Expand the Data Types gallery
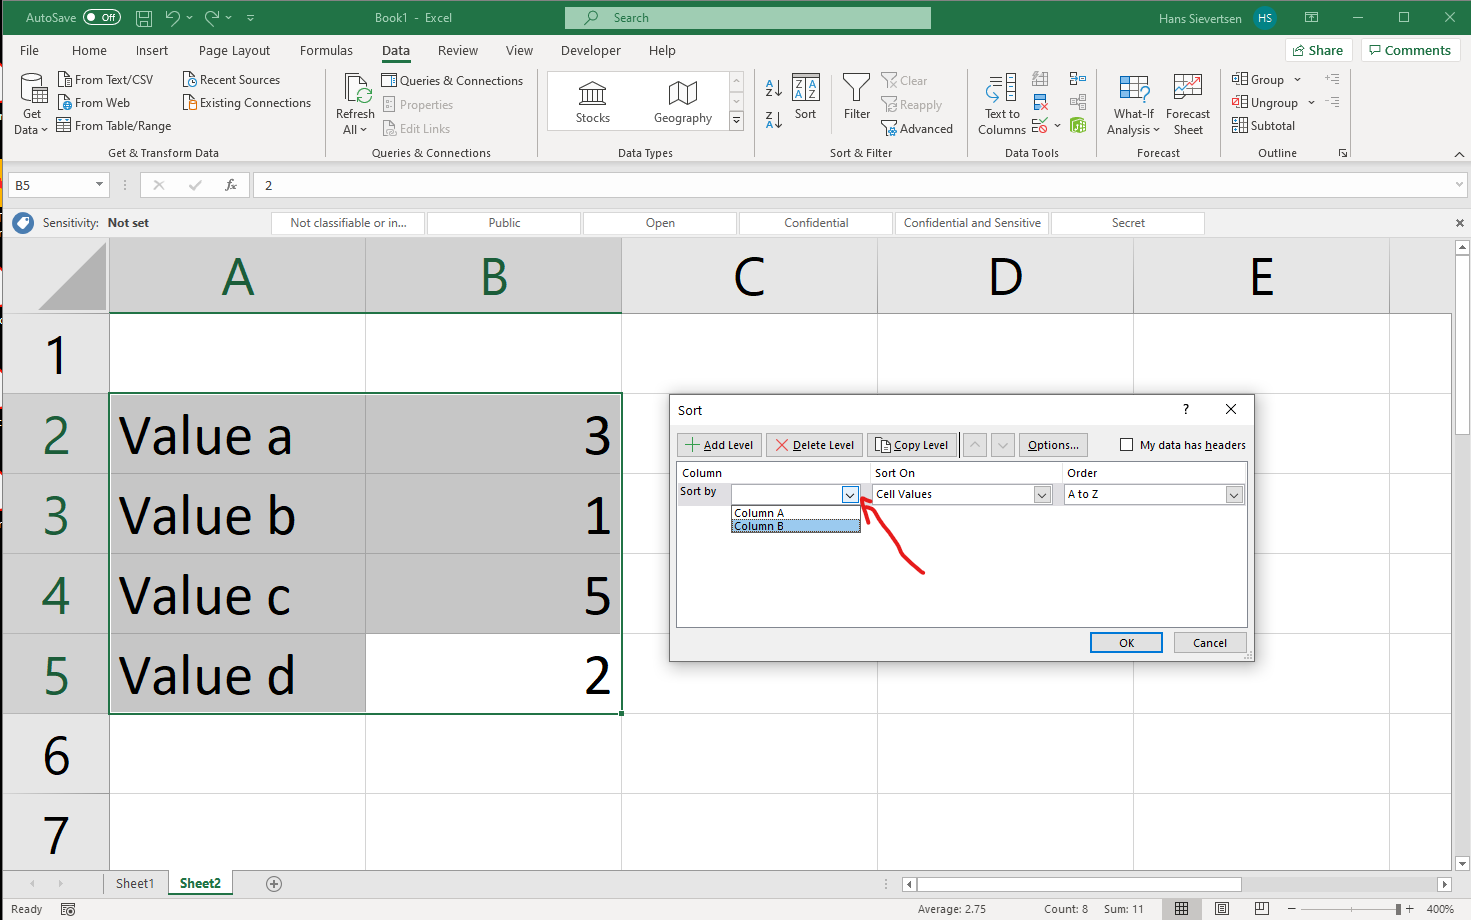The height and width of the screenshot is (920, 1471). [737, 121]
